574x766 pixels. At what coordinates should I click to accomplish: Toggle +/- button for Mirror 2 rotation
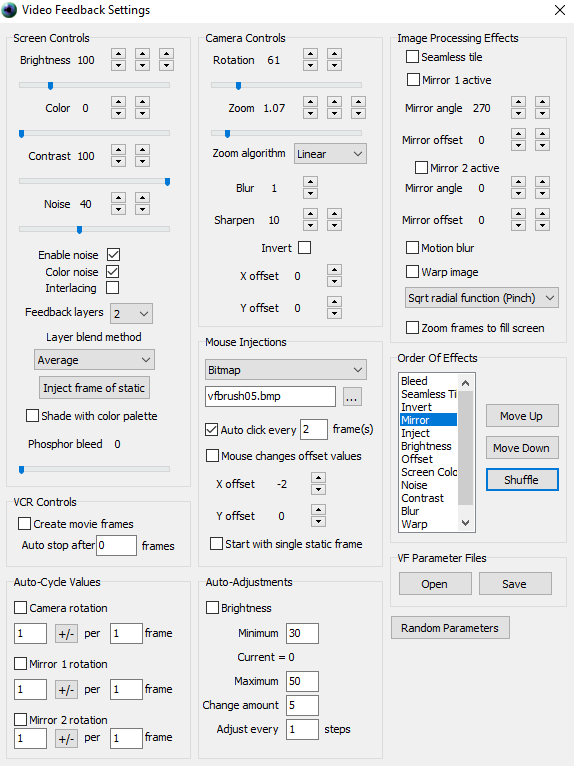(66, 738)
